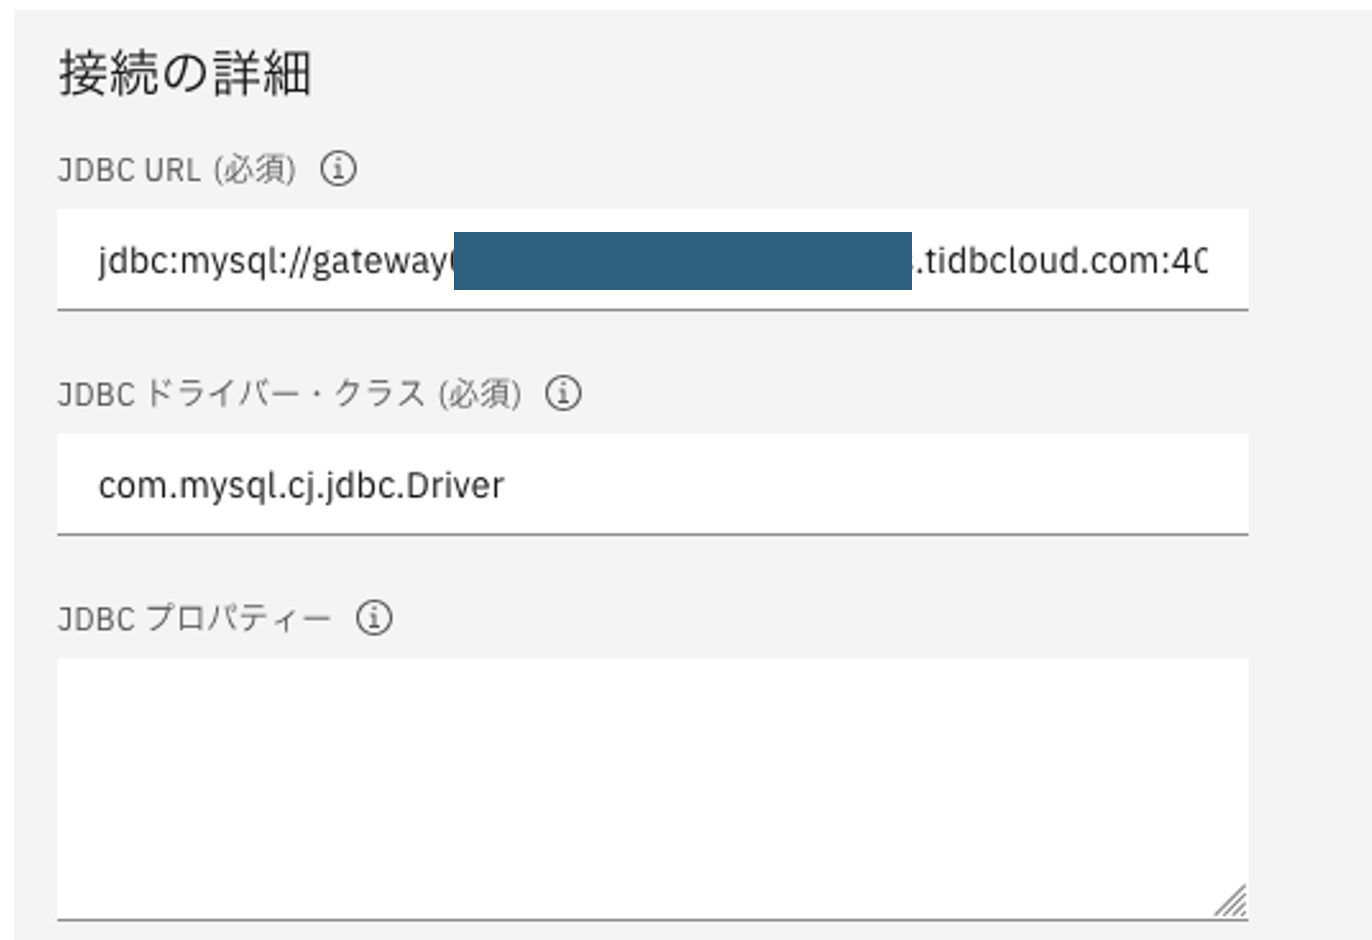Open the driver class field help icon
This screenshot has height=940, width=1372.
(565, 396)
